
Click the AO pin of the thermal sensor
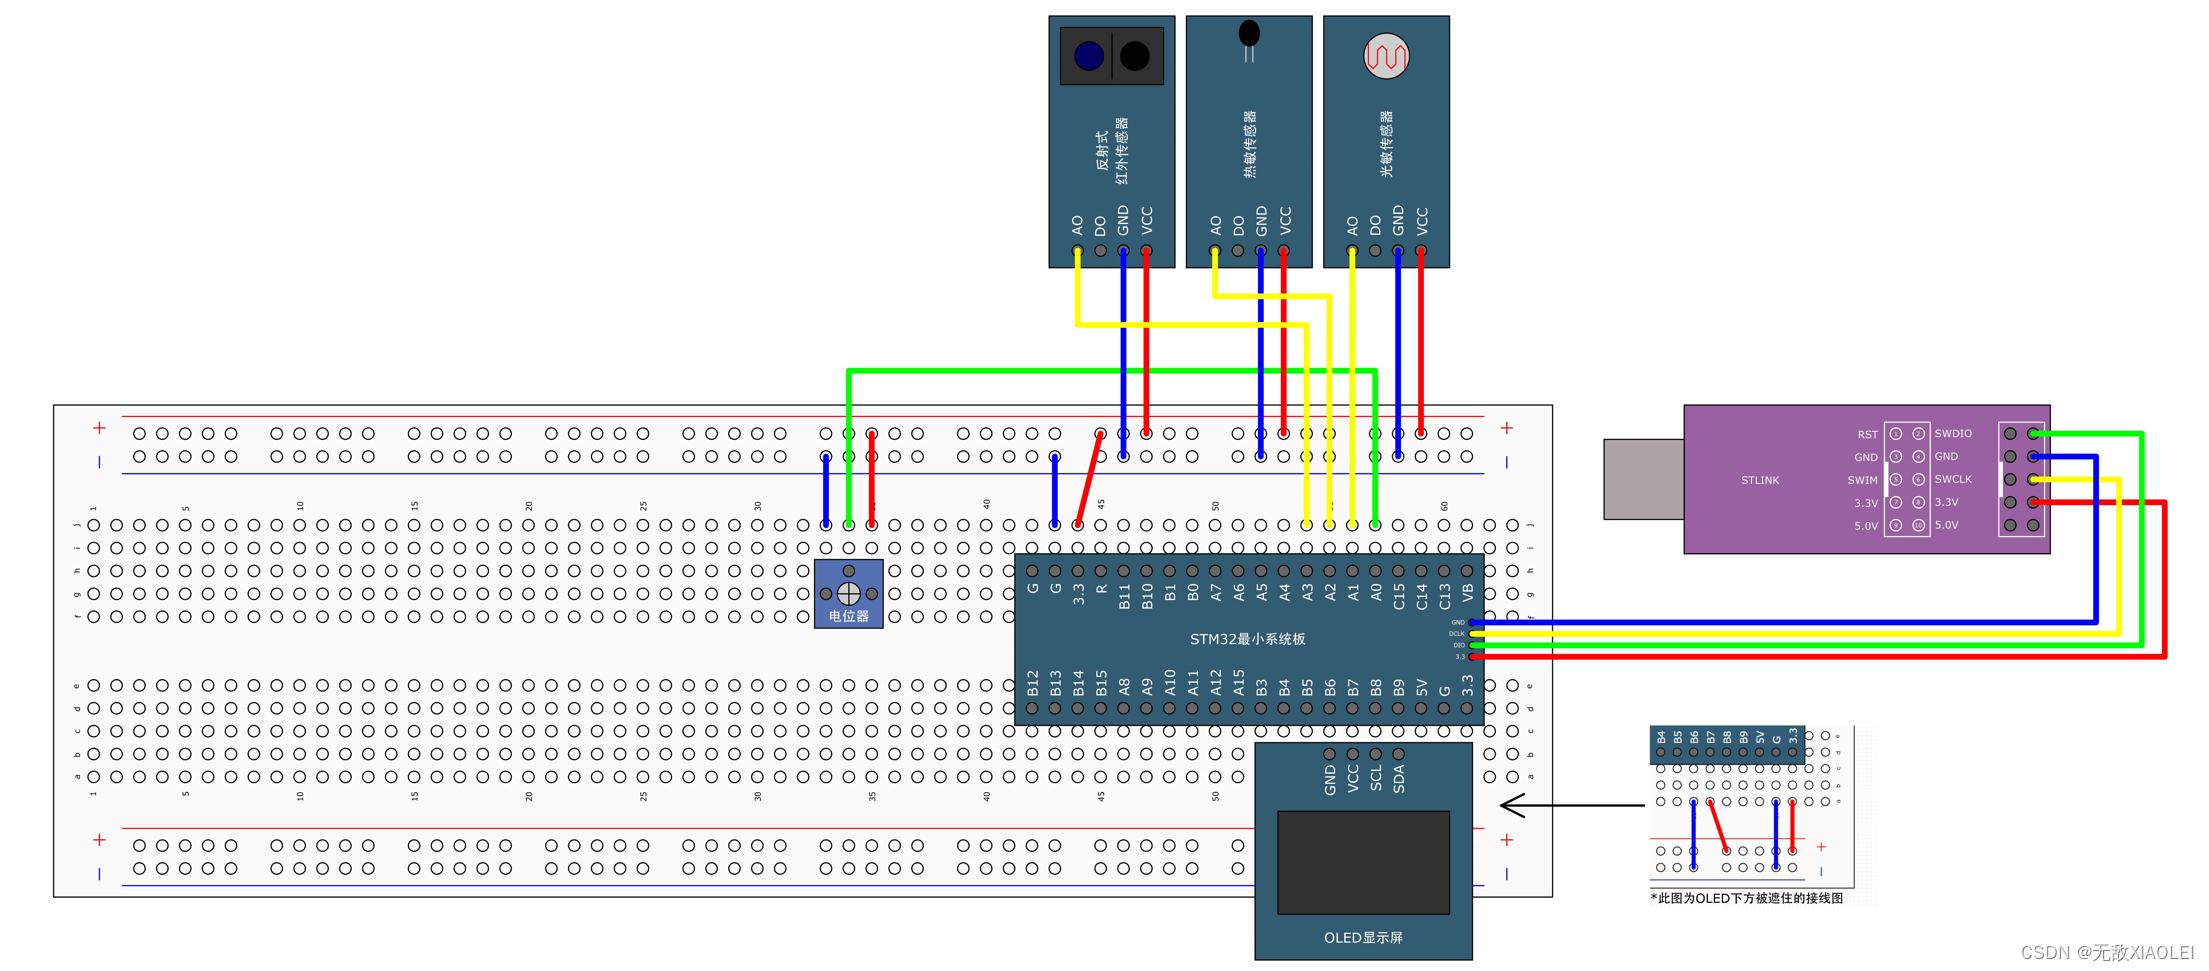point(1214,251)
